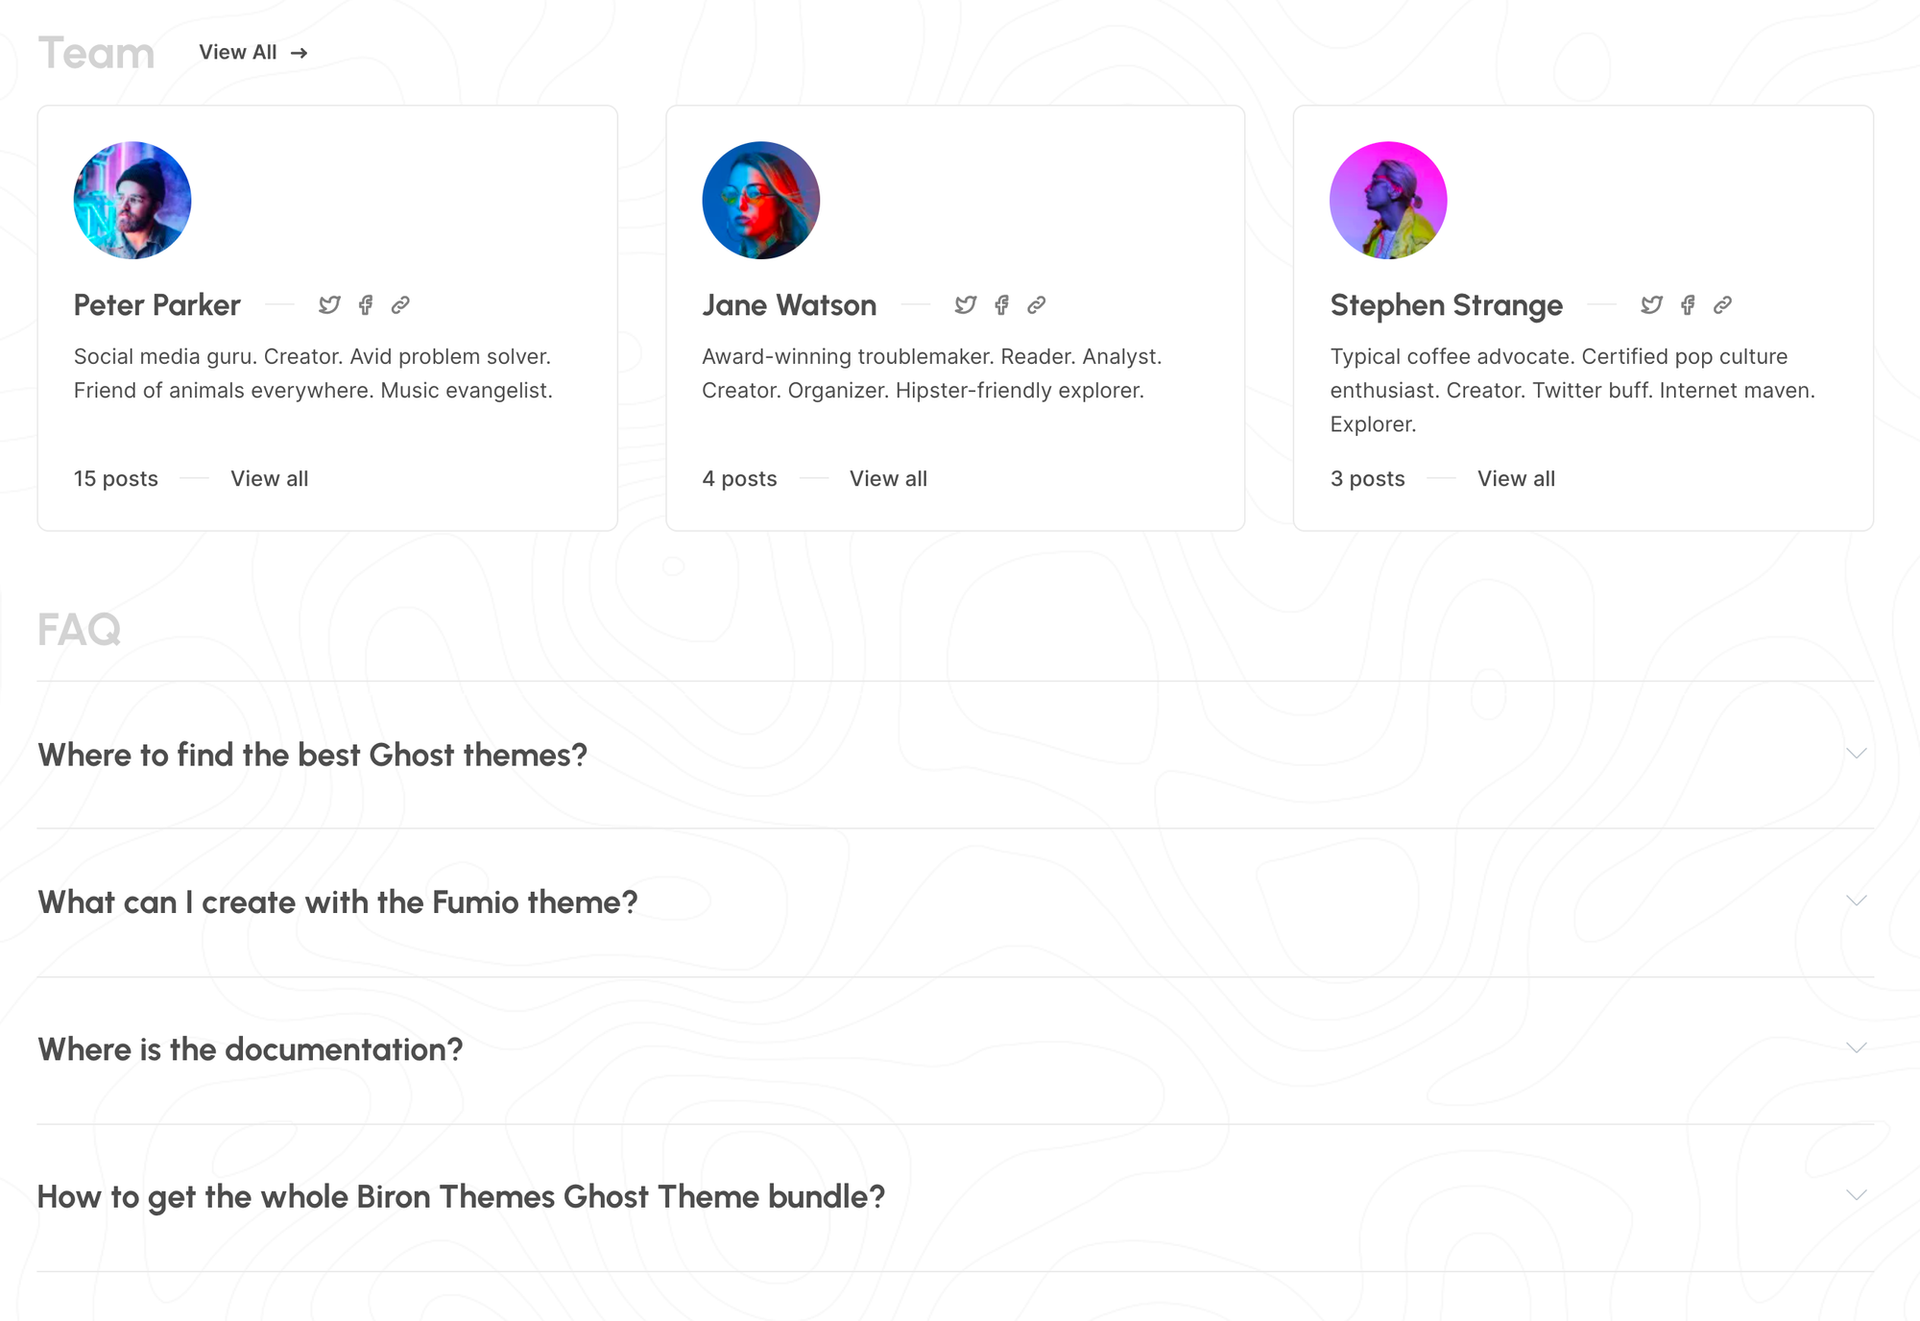Click 'View all' posts for Jane Watson
Viewport: 1920px width, 1321px height.
(887, 476)
